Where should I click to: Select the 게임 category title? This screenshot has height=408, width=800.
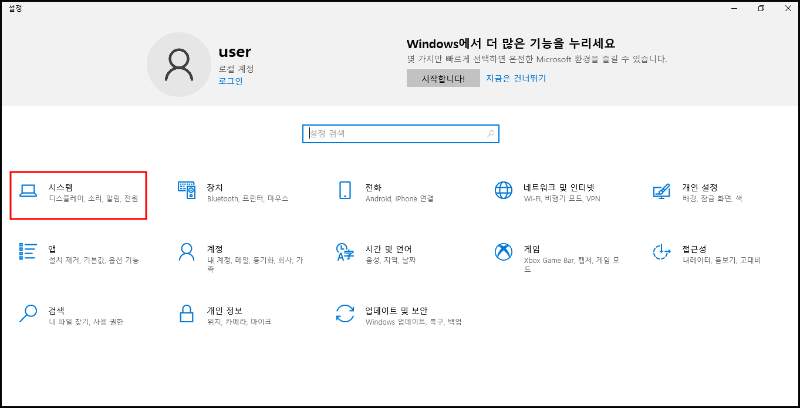(532, 249)
